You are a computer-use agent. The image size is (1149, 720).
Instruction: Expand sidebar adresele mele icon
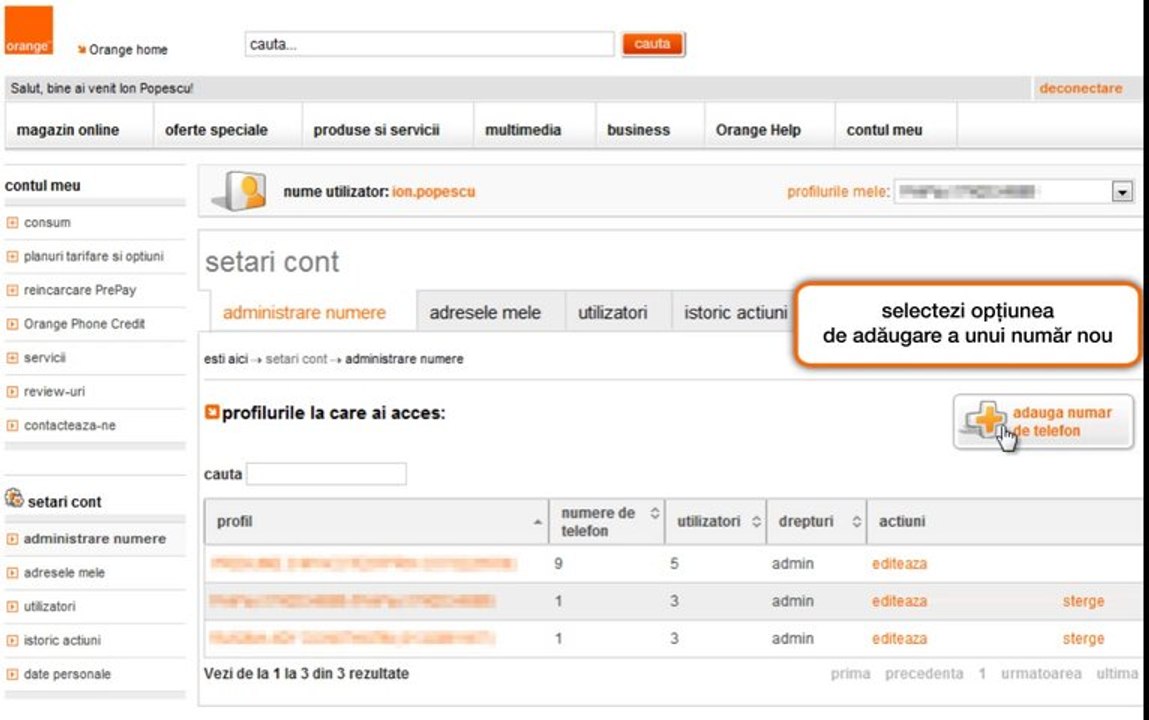(12, 573)
